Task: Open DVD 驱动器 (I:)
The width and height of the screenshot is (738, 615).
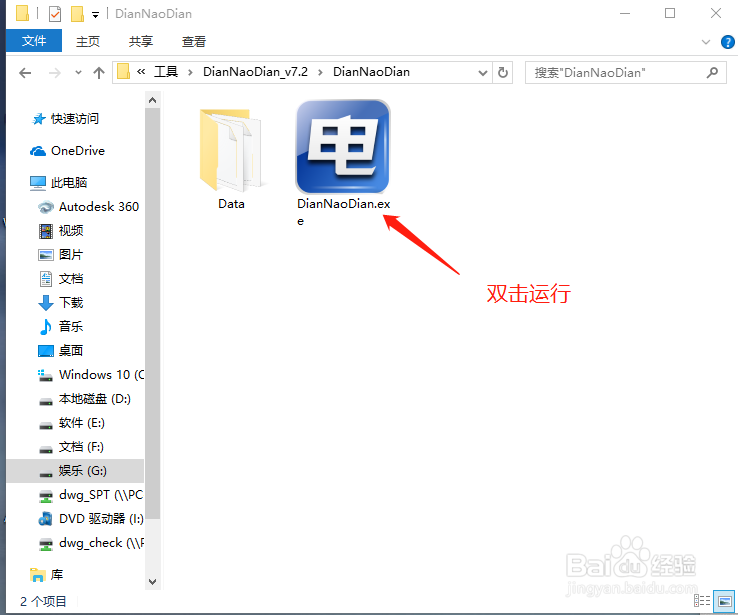Action: (x=90, y=519)
